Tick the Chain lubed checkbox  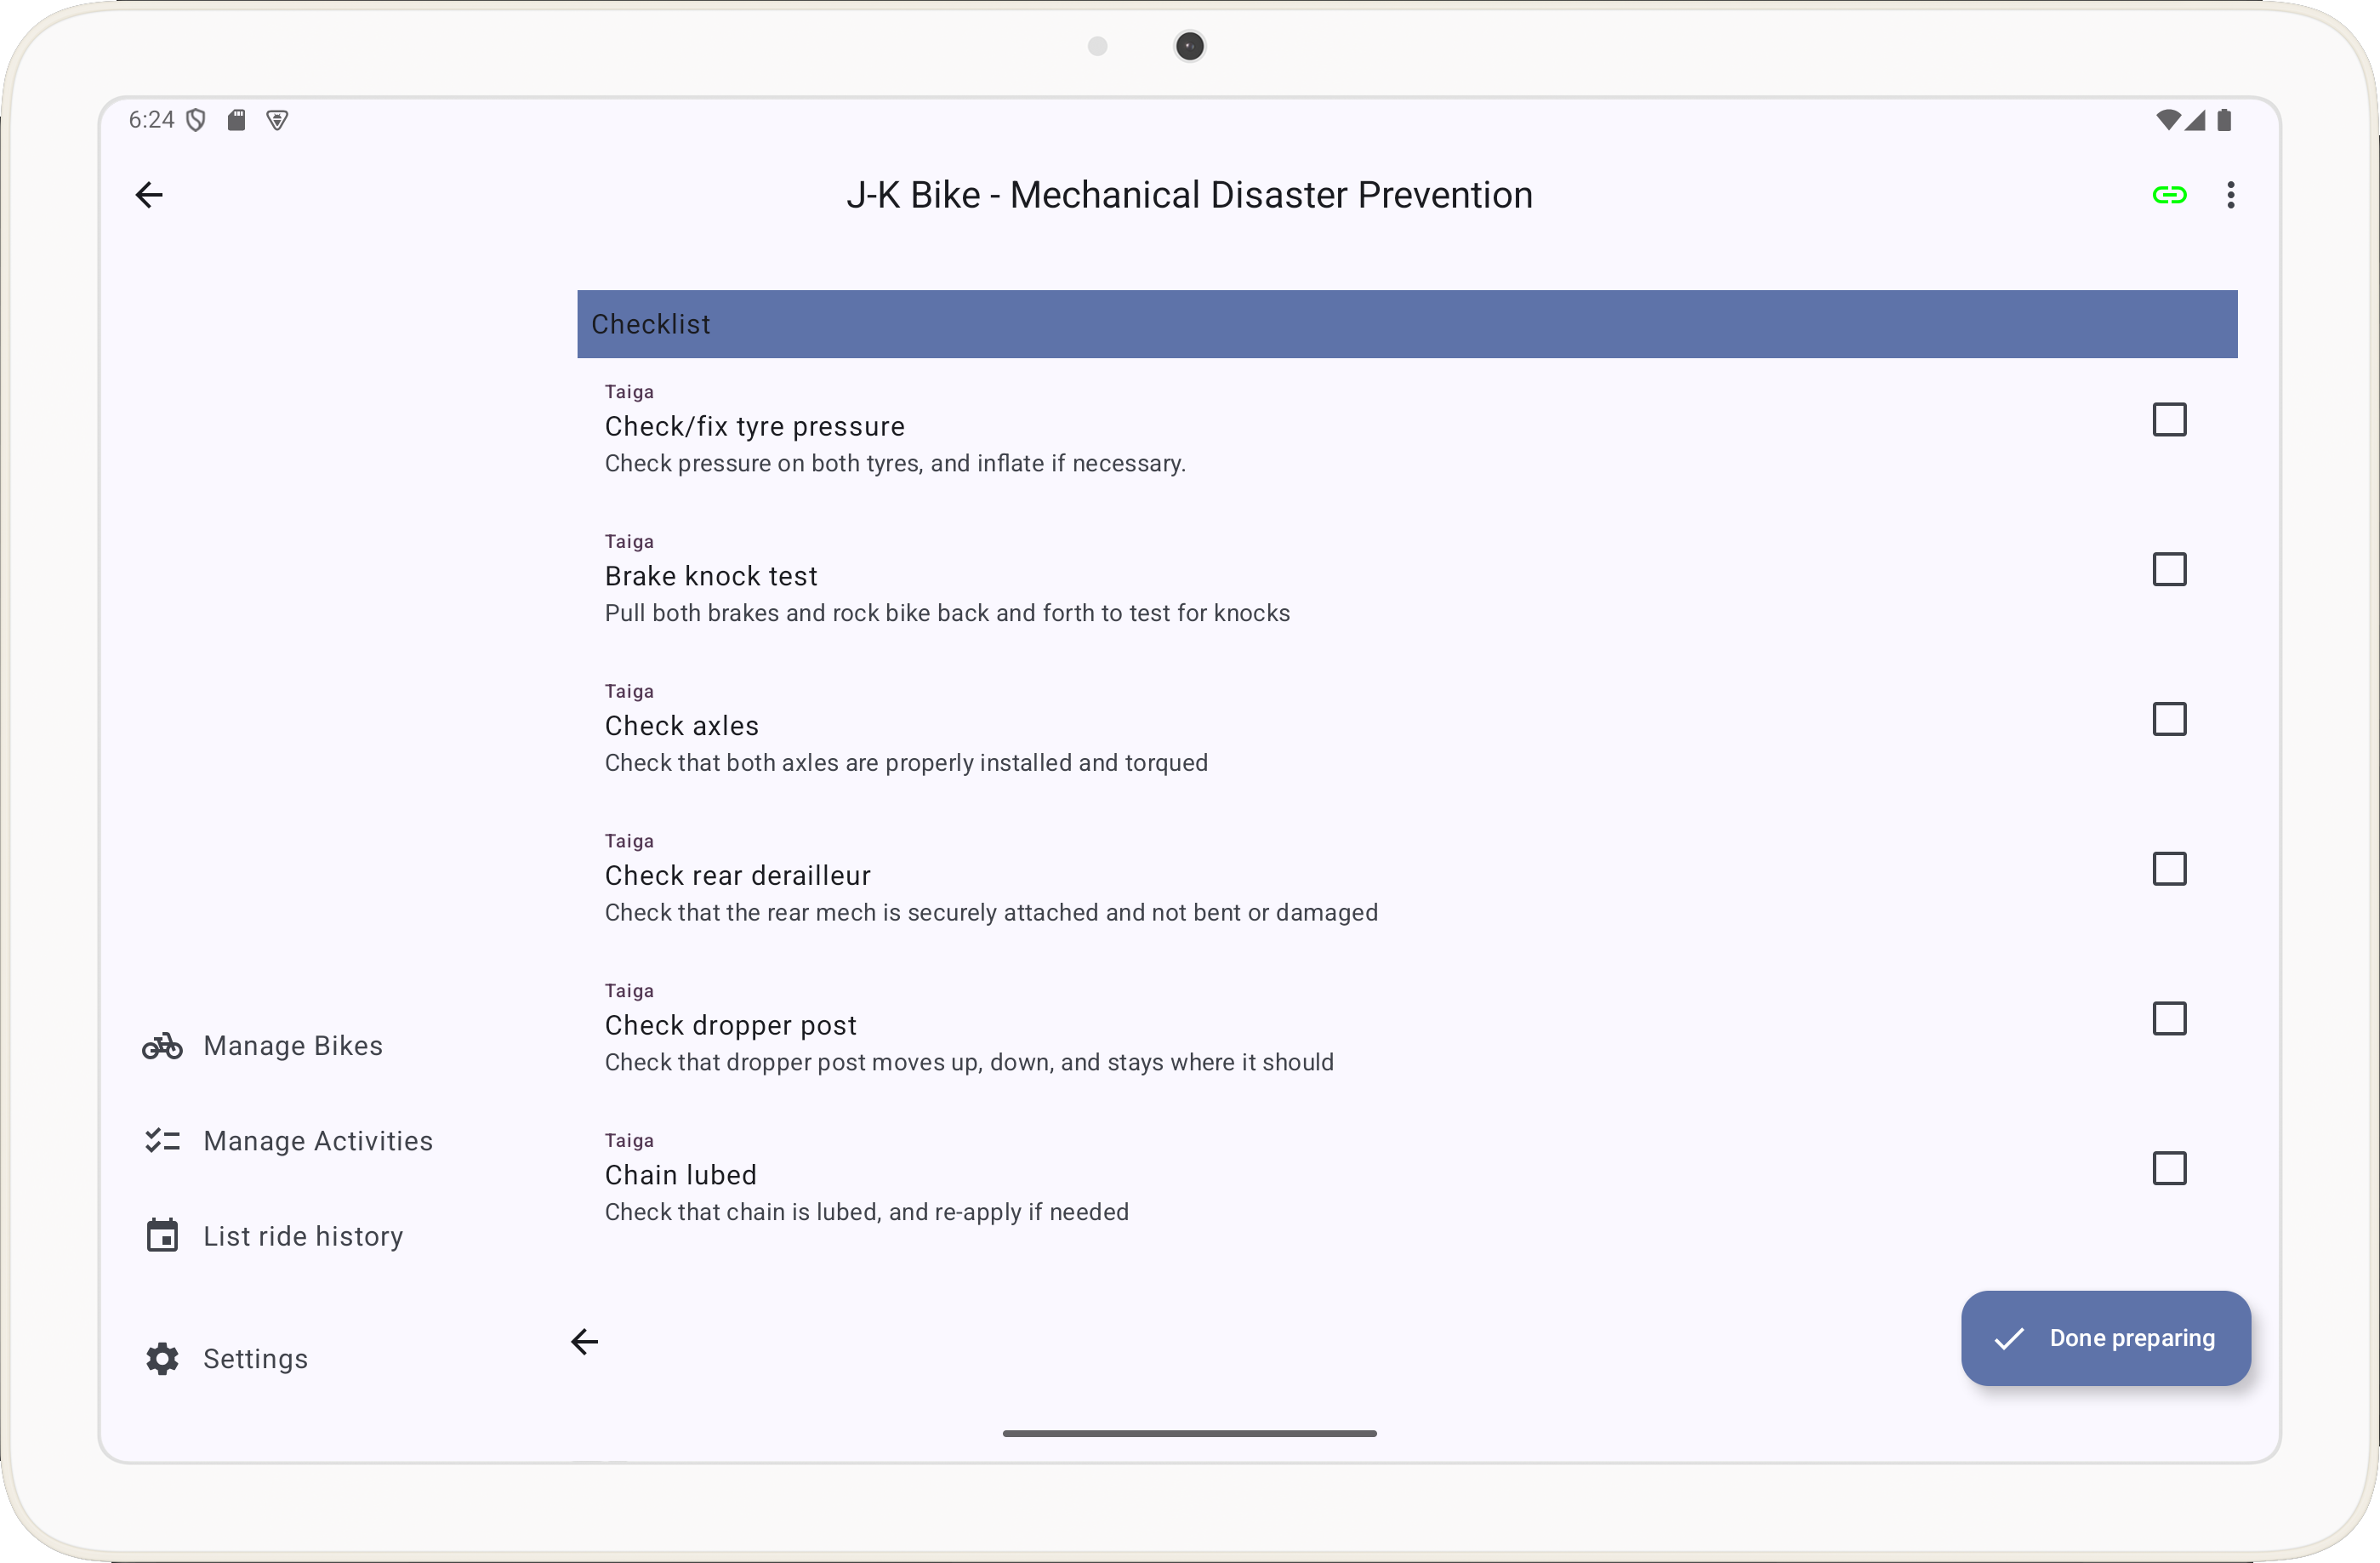point(2168,1168)
